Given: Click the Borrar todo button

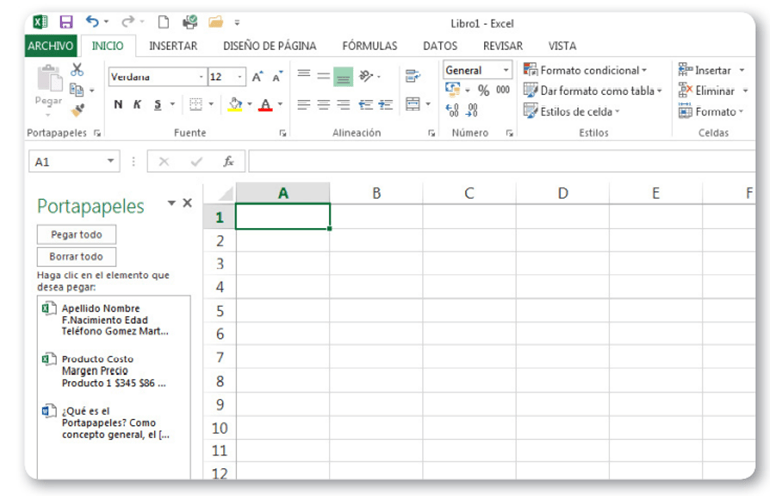Looking at the screenshot, I should coord(76,256).
